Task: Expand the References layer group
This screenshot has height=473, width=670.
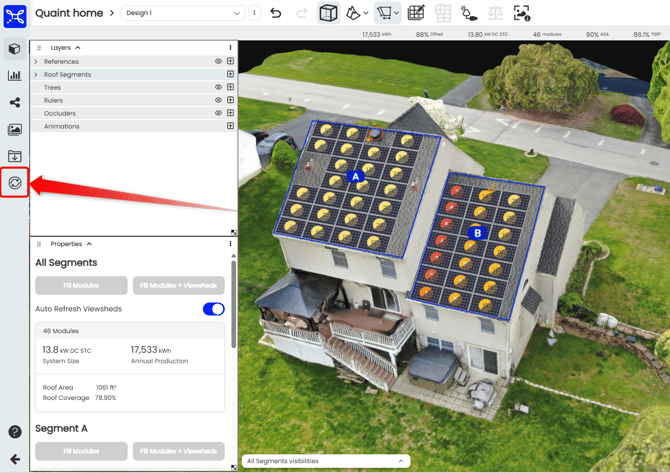Action: pos(37,62)
